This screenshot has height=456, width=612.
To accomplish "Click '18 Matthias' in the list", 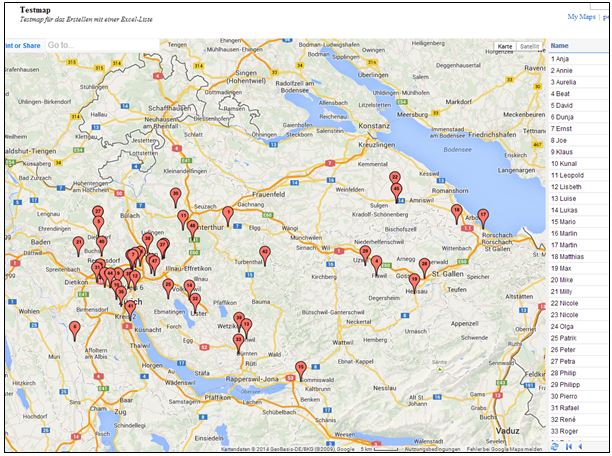I will tap(579, 256).
